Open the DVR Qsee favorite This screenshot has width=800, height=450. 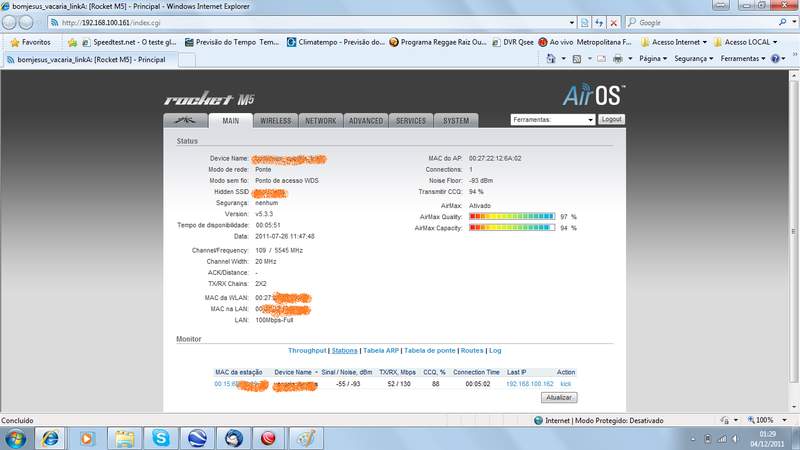[x=513, y=42]
